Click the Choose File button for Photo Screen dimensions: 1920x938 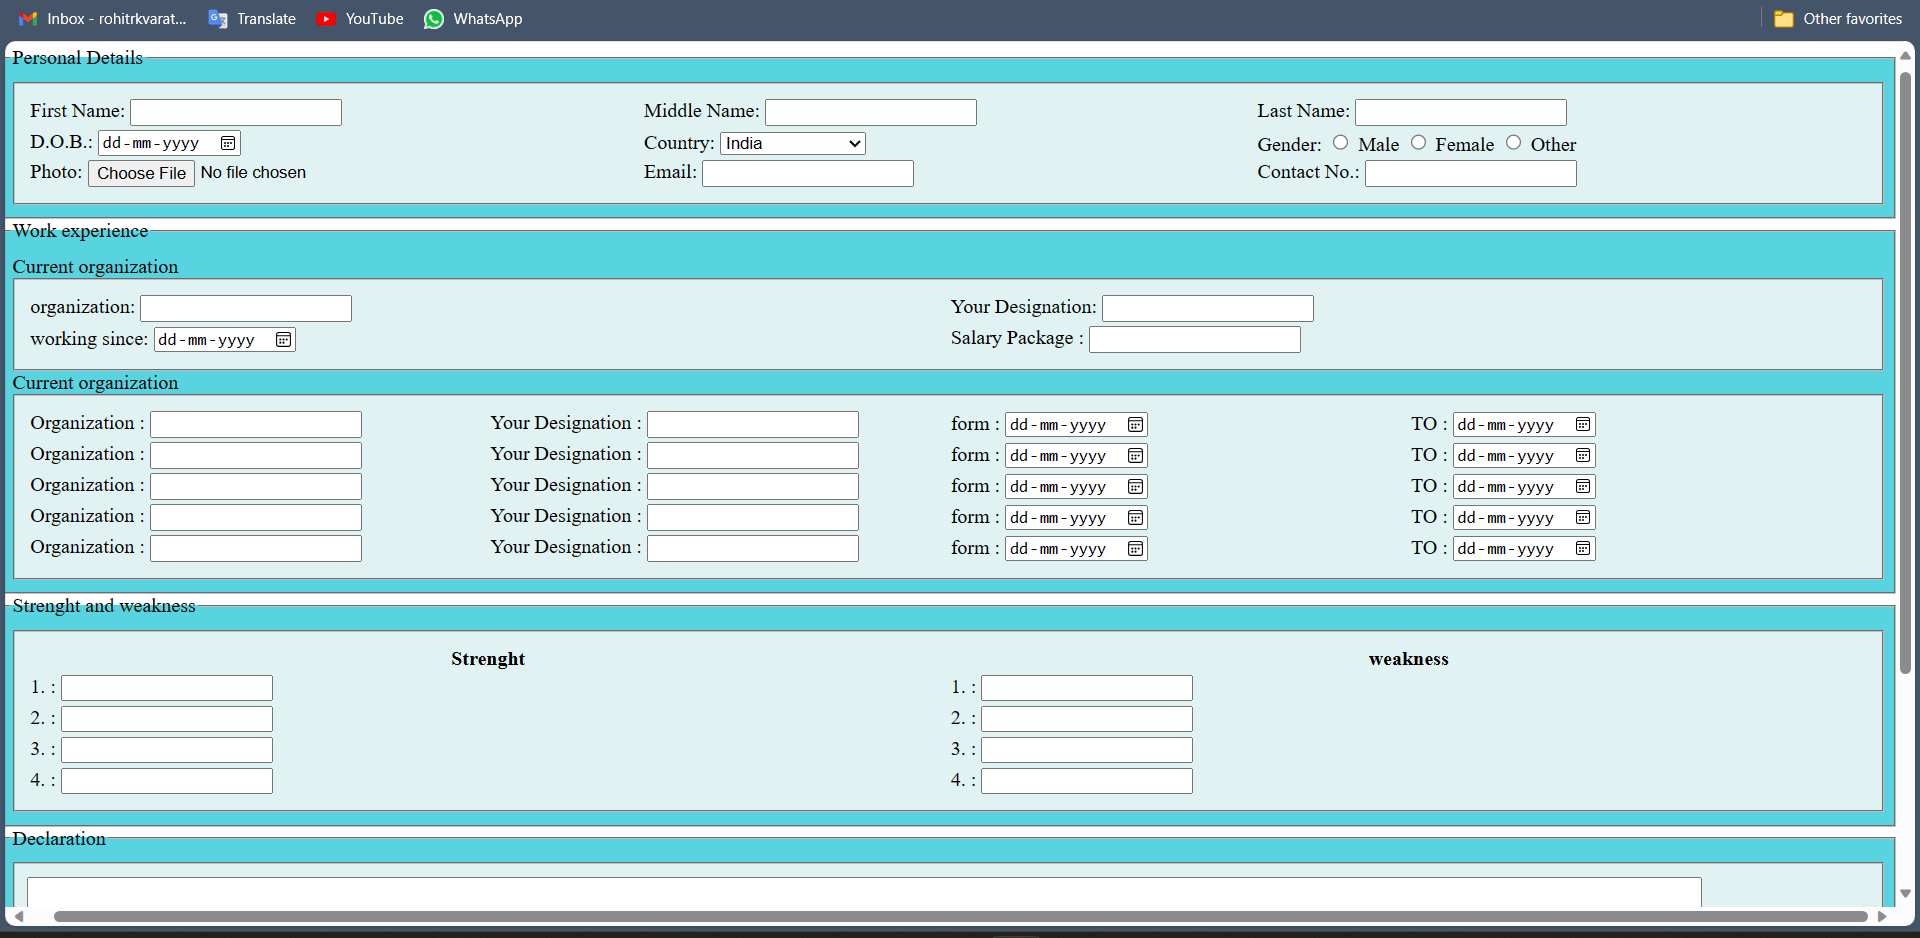[x=141, y=173]
